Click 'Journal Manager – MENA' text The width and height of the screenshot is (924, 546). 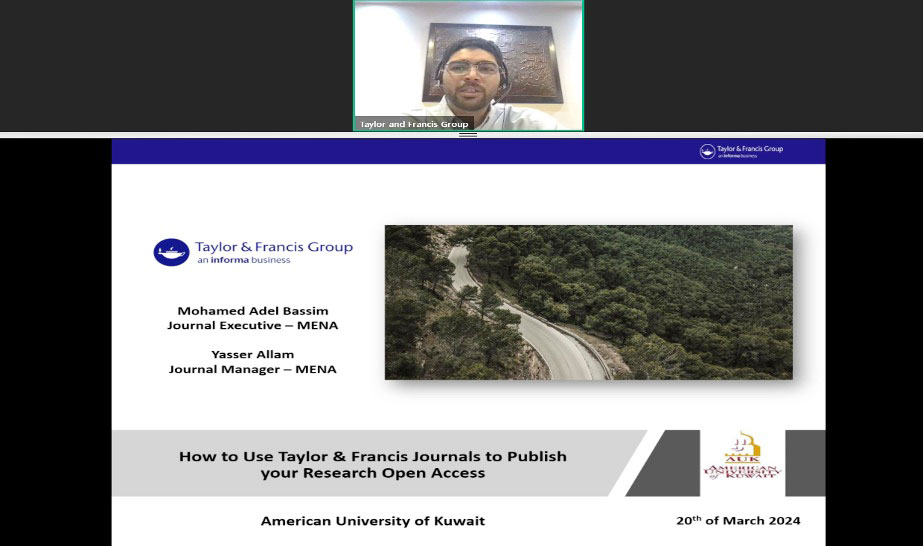click(253, 369)
